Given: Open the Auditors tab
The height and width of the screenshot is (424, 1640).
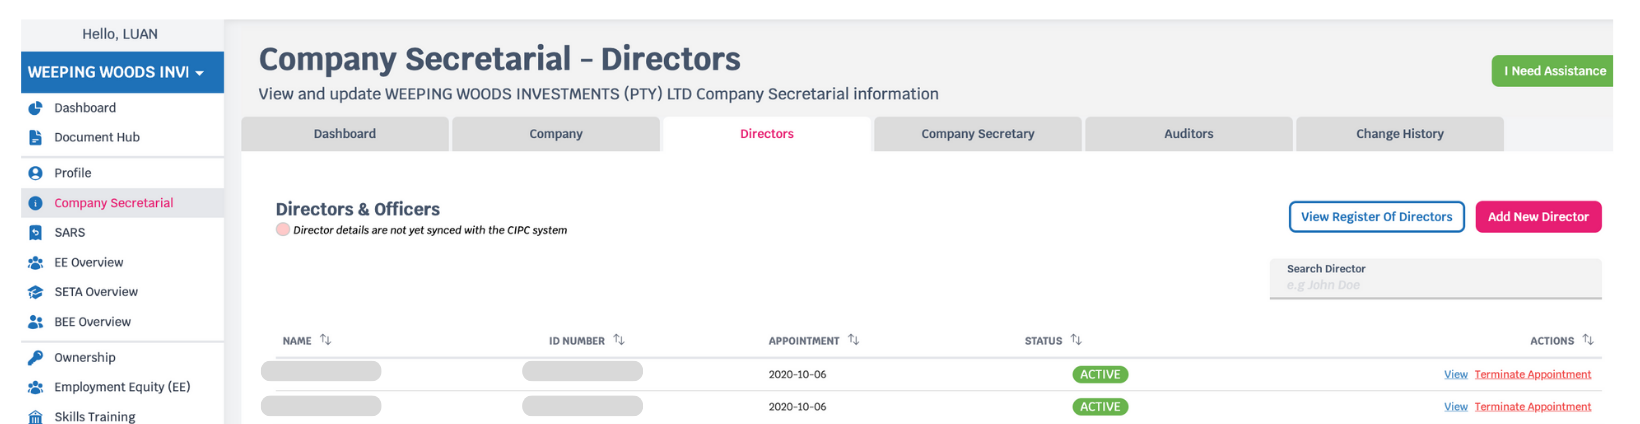Looking at the screenshot, I should point(1189,134).
